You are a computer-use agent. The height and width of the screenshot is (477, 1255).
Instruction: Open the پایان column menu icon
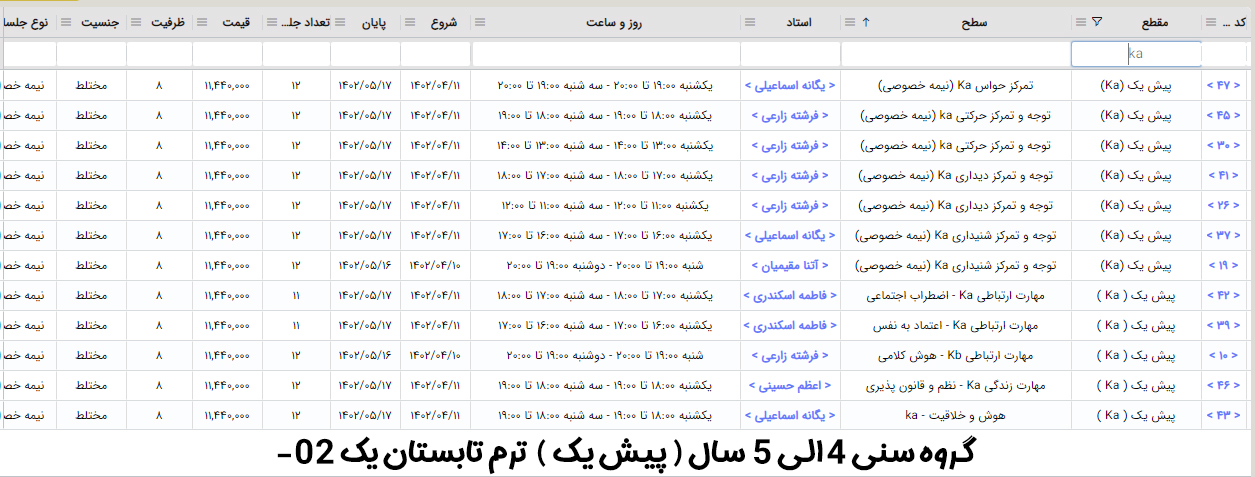coord(340,22)
